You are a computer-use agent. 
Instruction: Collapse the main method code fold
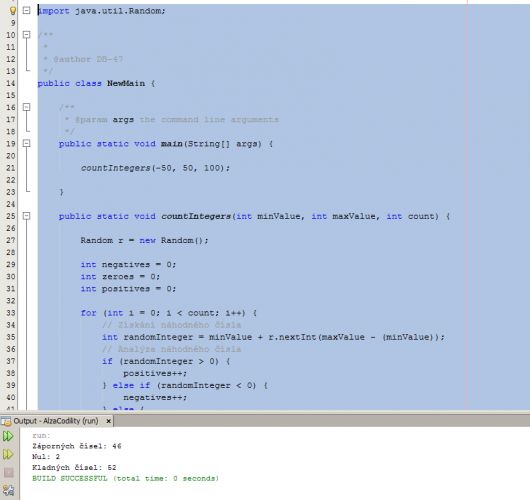click(x=26, y=143)
